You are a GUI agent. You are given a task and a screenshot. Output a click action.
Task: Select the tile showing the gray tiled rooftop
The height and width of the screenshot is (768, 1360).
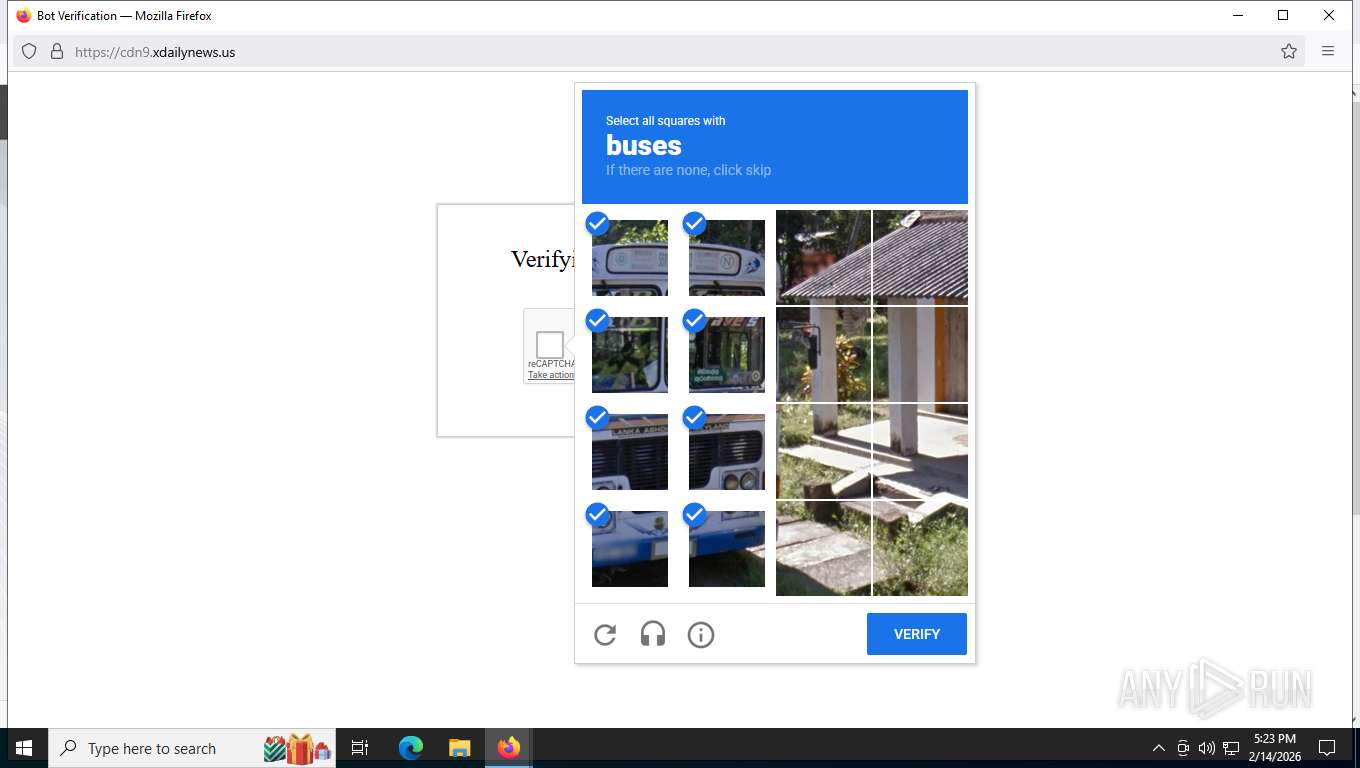[920, 257]
